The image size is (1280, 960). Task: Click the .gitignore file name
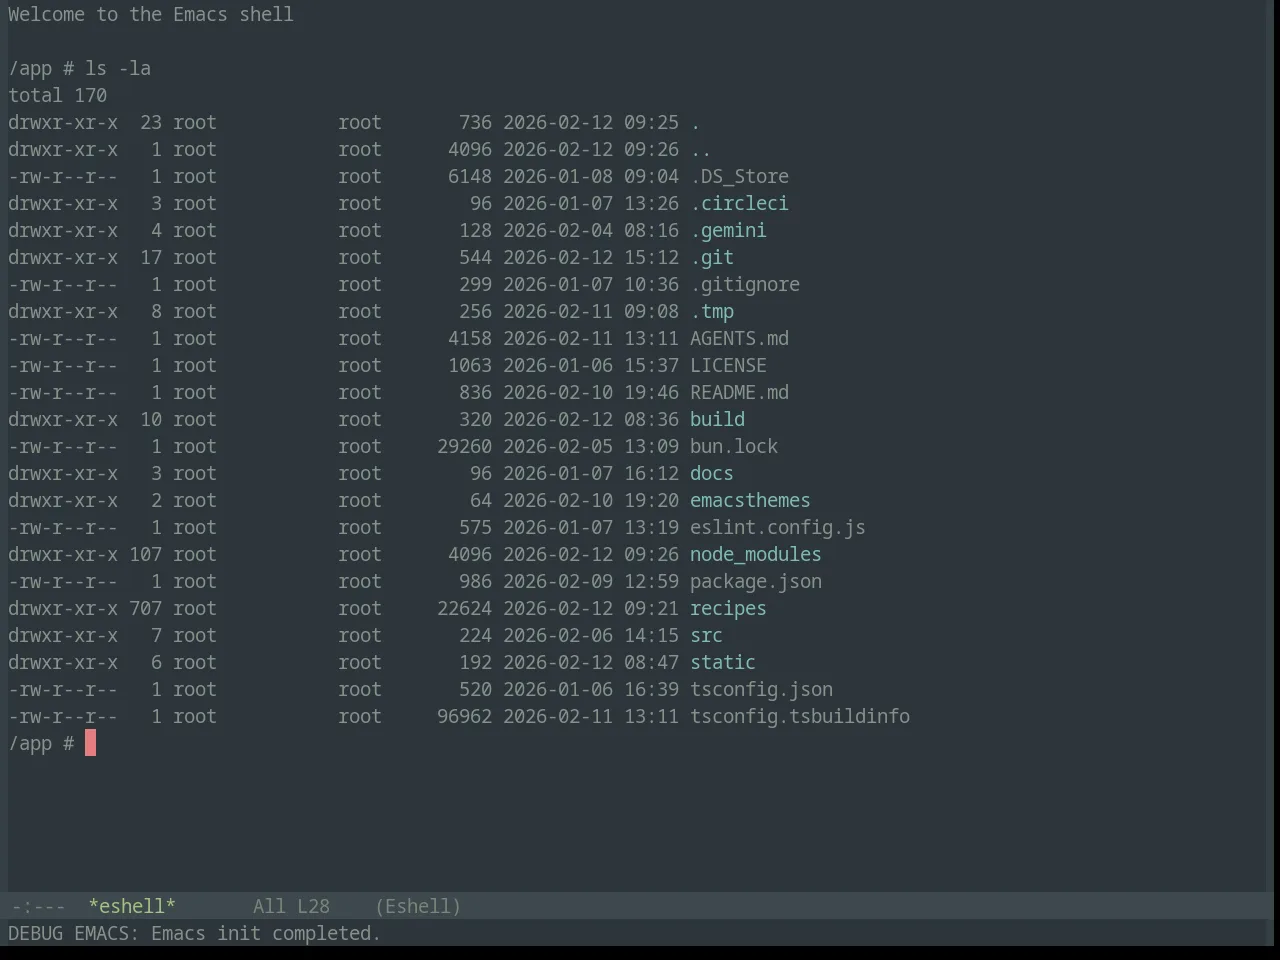coord(745,284)
